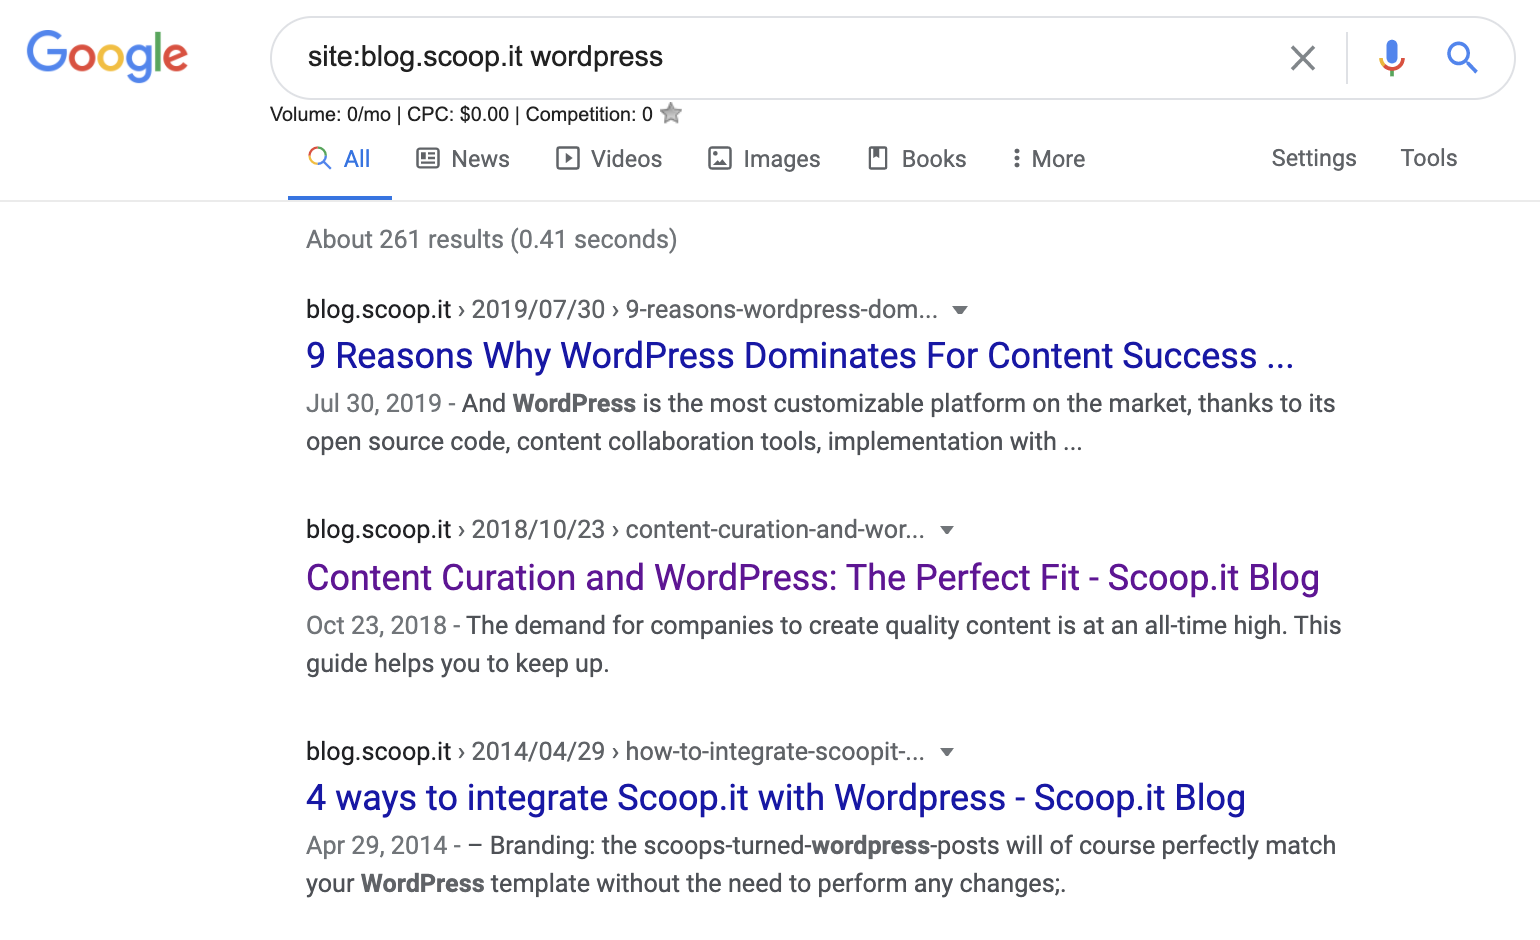This screenshot has height=940, width=1540.
Task: Open '4 ways to integrate Scoop.it' result
Action: point(775,798)
